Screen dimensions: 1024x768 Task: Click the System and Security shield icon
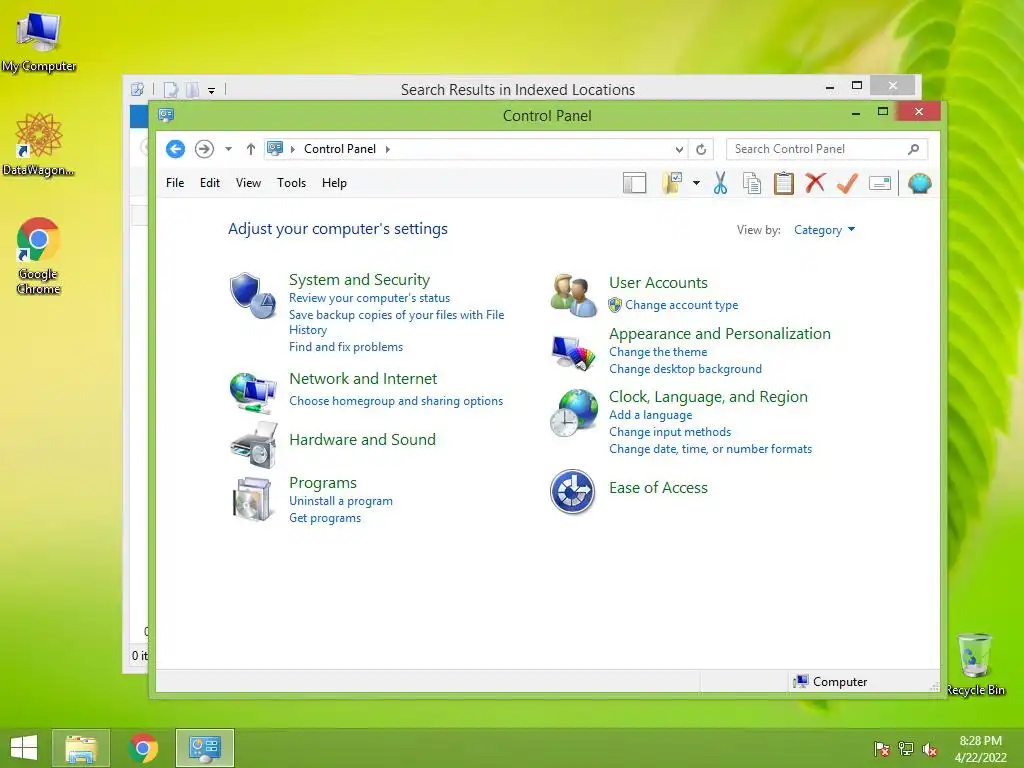tap(253, 295)
